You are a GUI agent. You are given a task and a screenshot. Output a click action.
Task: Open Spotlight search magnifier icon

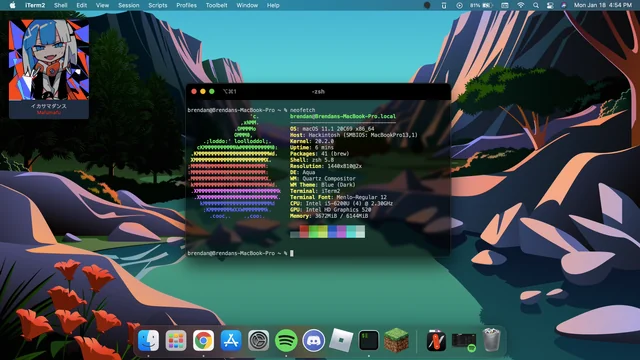(536, 5)
